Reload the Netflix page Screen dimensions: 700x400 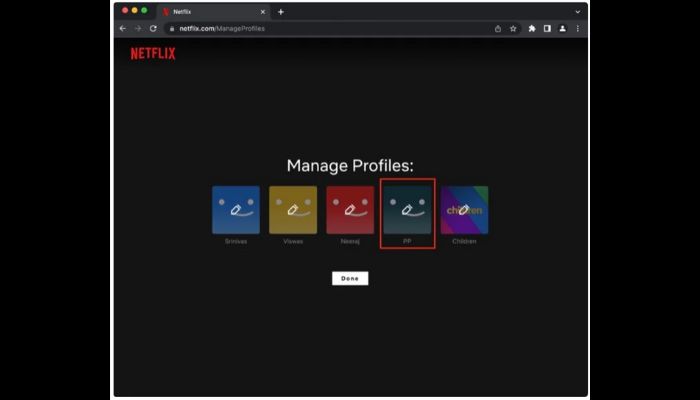153,28
